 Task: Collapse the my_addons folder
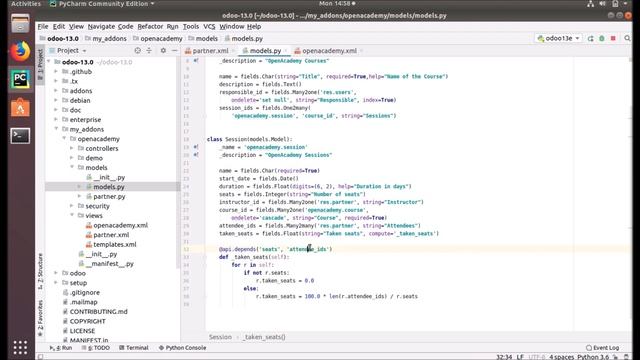pyautogui.click(x=56, y=129)
